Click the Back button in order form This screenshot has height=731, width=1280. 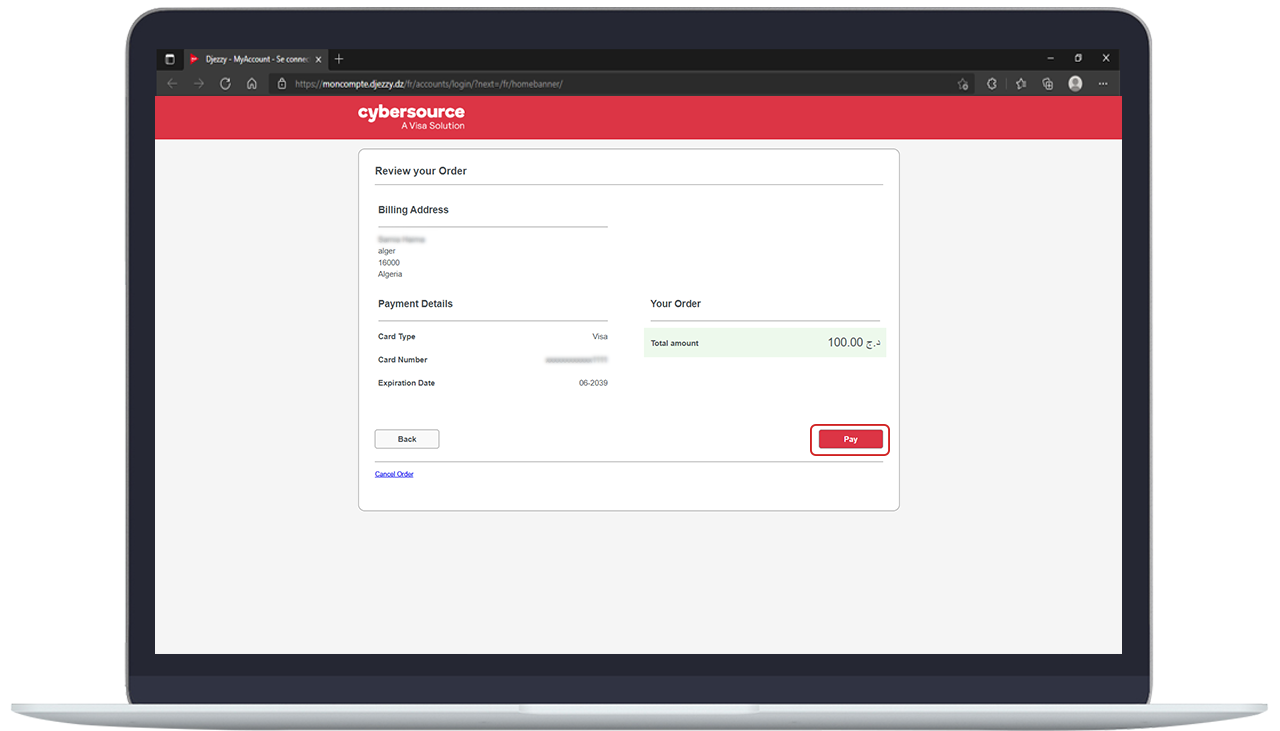tap(407, 439)
